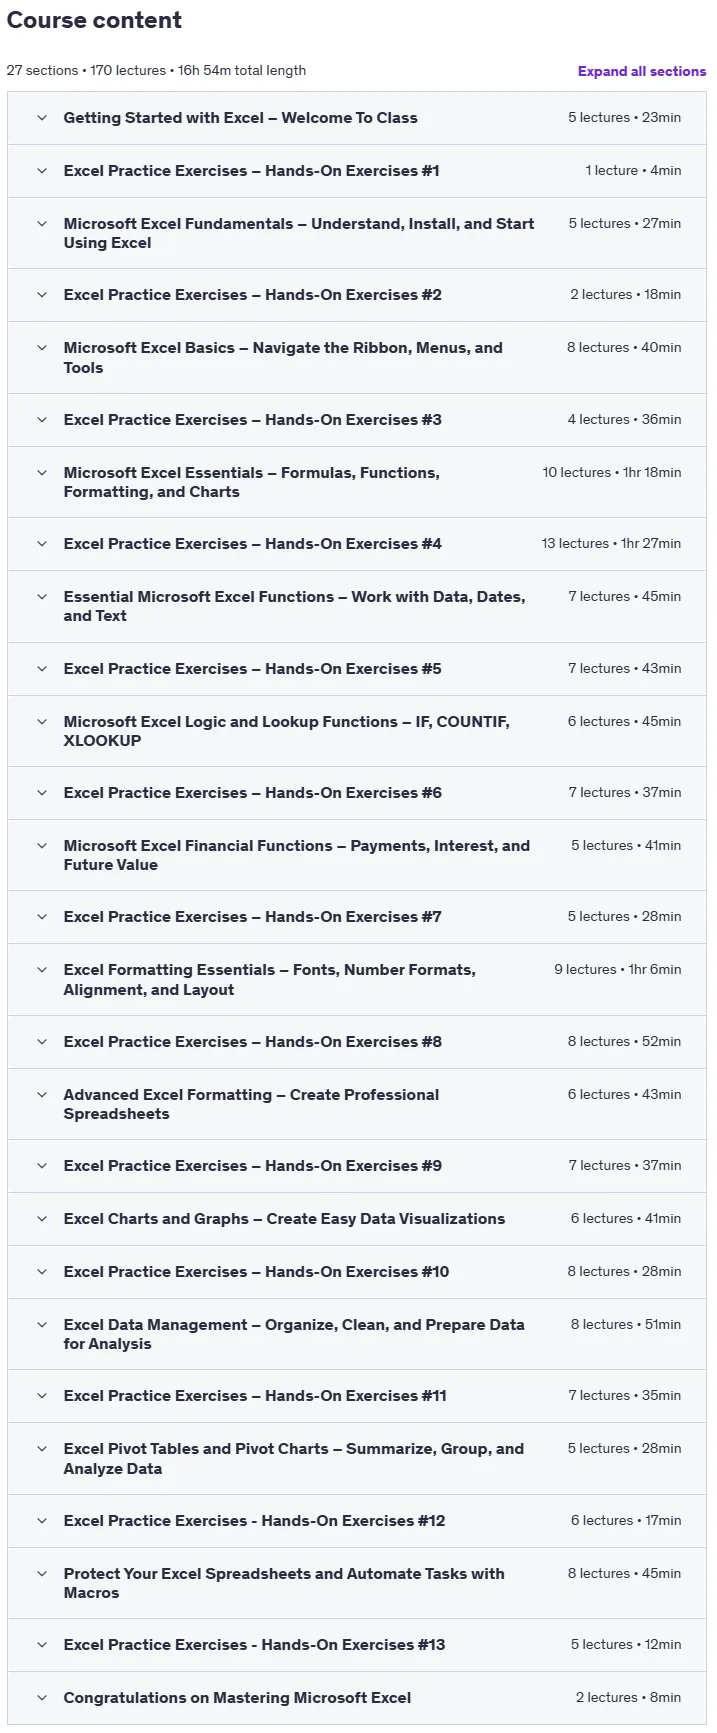
Task: Open the Logic and Lookup Functions section
Action: pos(286,731)
